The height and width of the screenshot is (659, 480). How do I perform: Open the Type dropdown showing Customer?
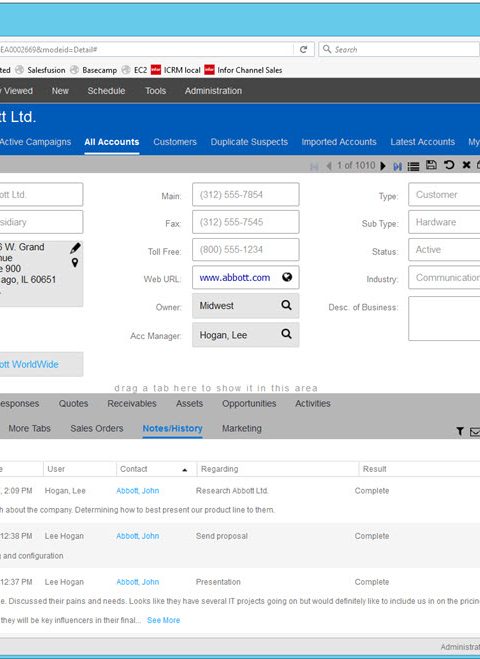444,195
